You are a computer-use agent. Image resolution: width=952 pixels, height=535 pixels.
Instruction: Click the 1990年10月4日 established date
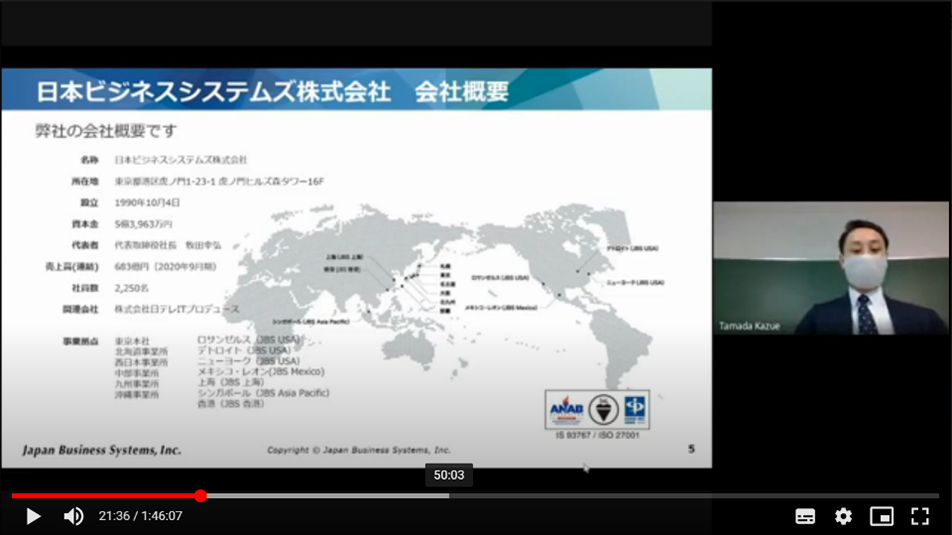click(x=148, y=202)
